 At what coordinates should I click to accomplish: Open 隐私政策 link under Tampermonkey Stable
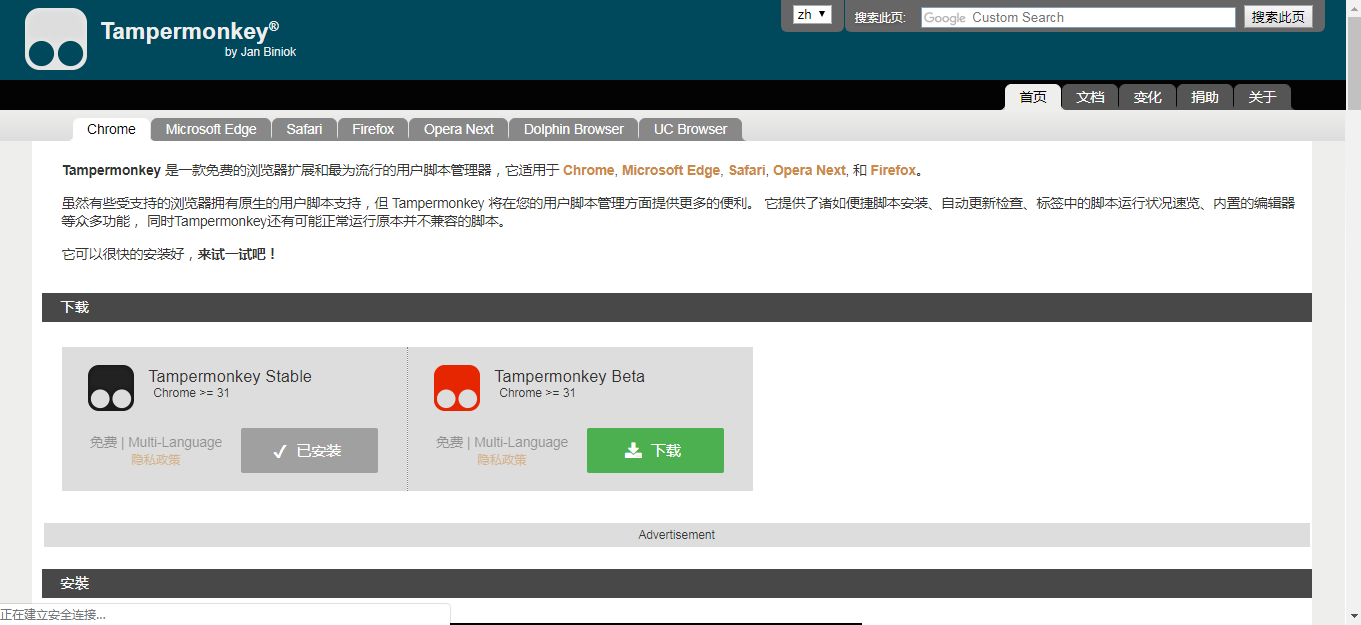tap(156, 460)
